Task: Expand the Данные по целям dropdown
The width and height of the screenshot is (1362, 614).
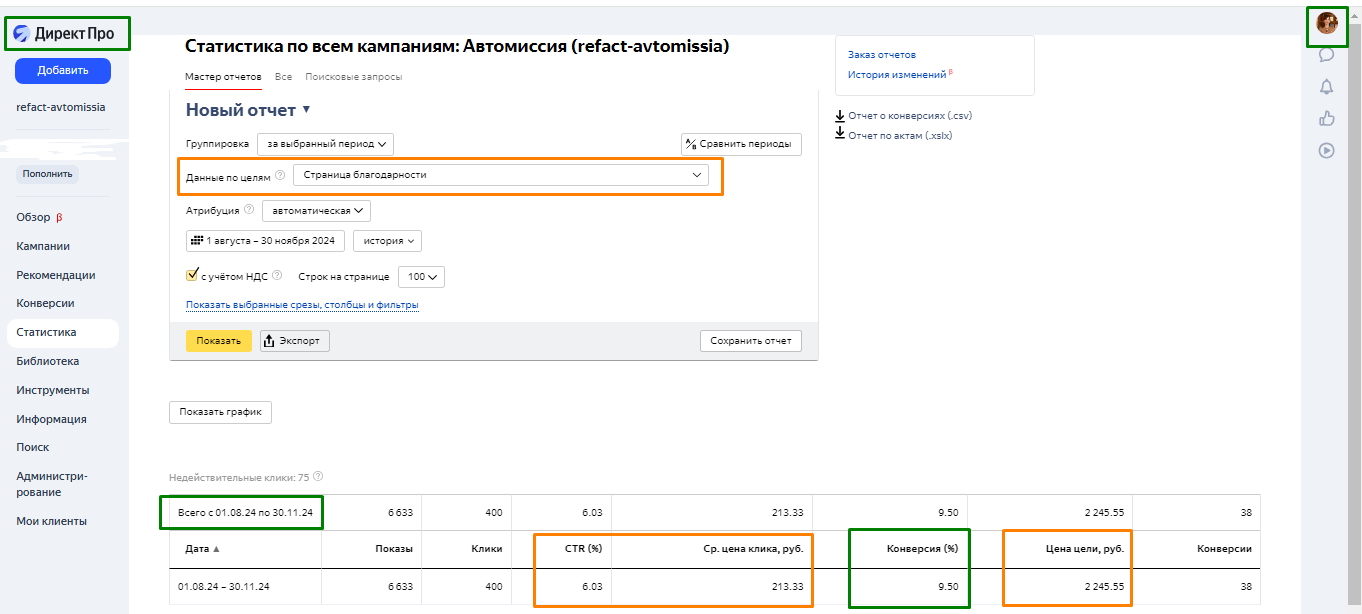Action: tap(500, 175)
